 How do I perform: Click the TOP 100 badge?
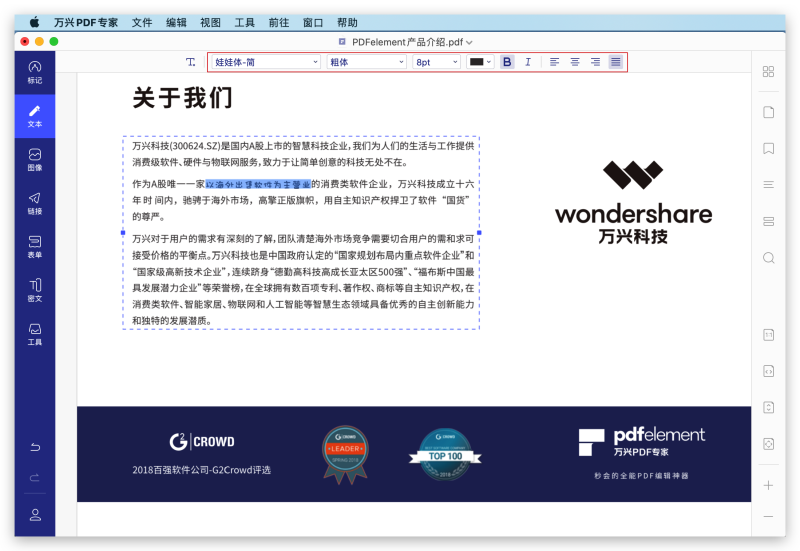pos(445,454)
